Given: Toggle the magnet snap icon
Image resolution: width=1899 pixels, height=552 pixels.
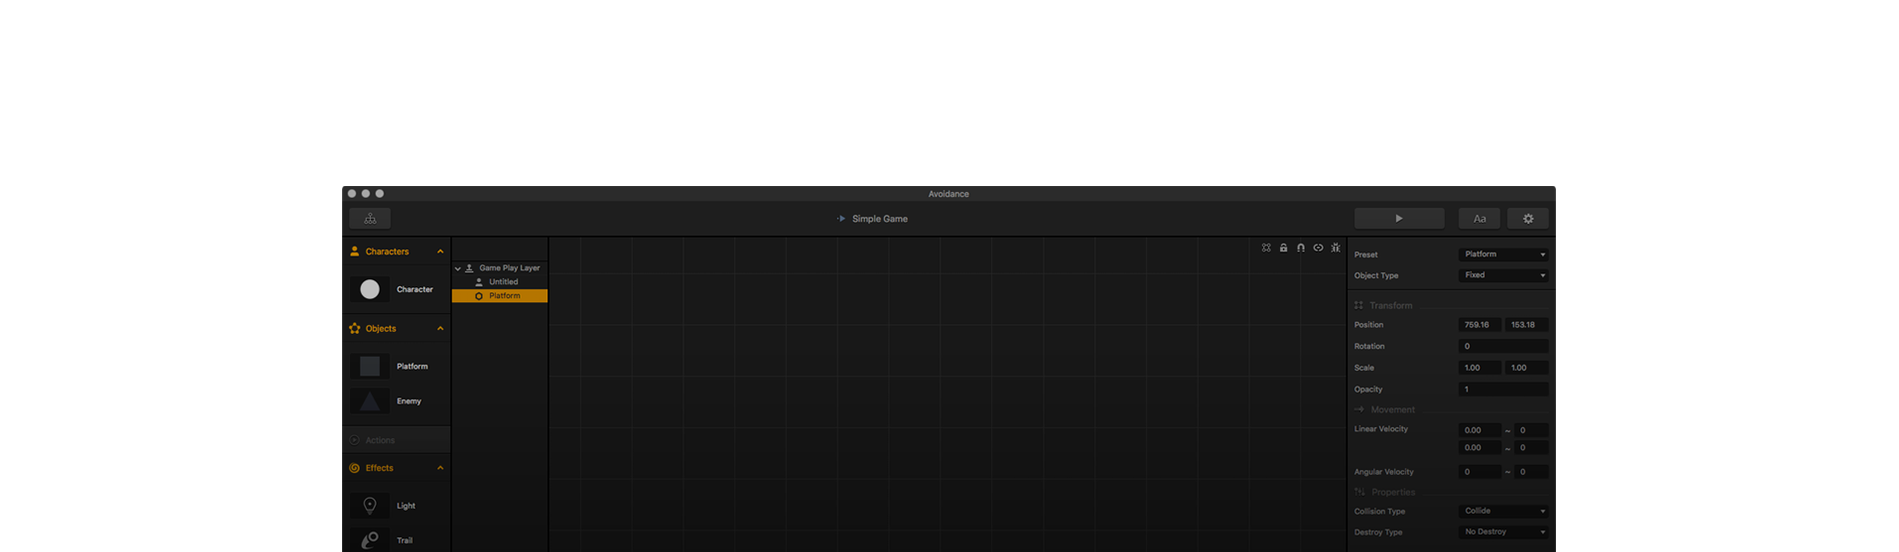Looking at the screenshot, I should click(1301, 248).
